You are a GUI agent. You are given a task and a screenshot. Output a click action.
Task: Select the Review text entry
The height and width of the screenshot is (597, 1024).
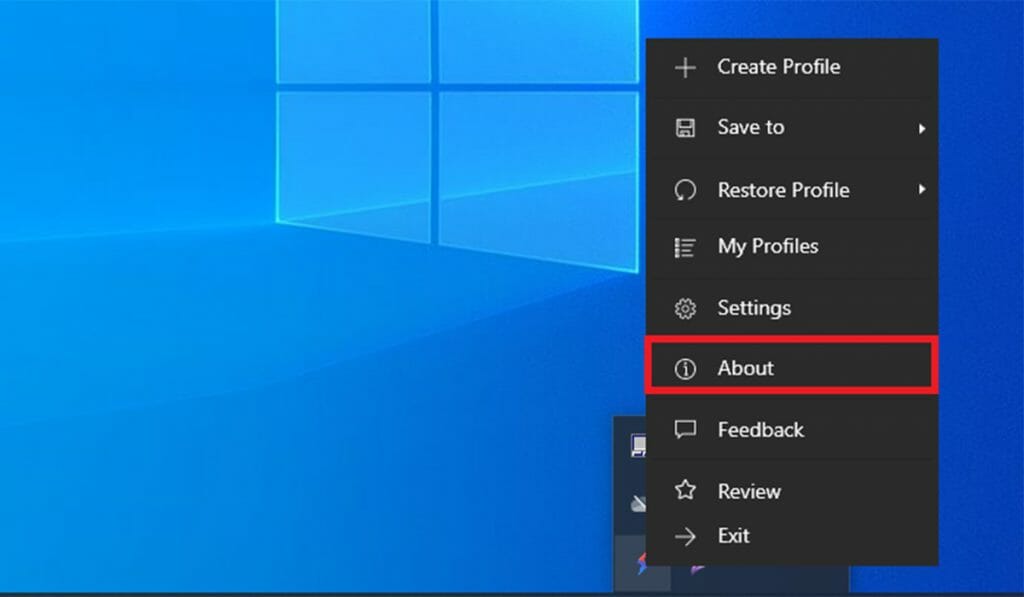(x=749, y=491)
